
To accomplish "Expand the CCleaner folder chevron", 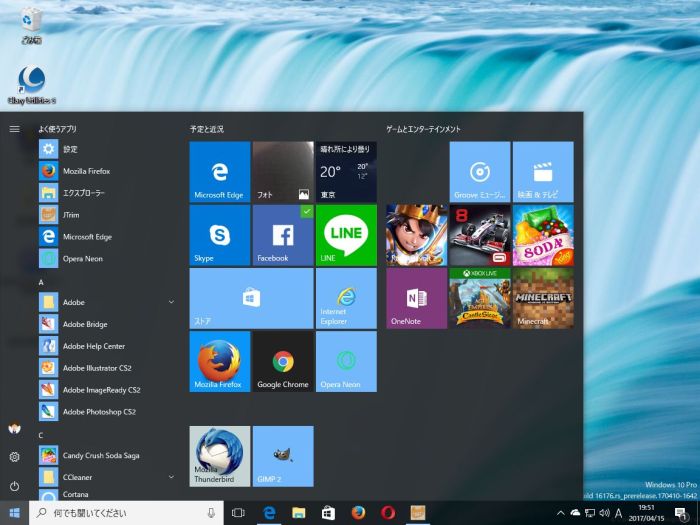I will [x=171, y=478].
